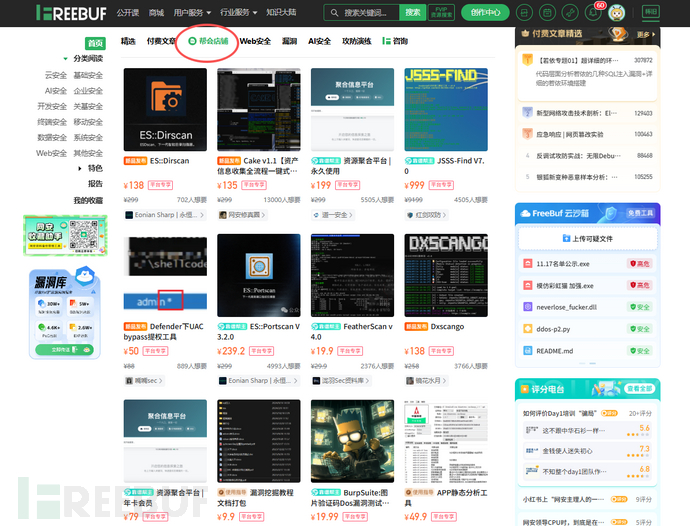690x526 pixels.
Task: Click the magnifier icon in the search box
Action: pos(335,13)
